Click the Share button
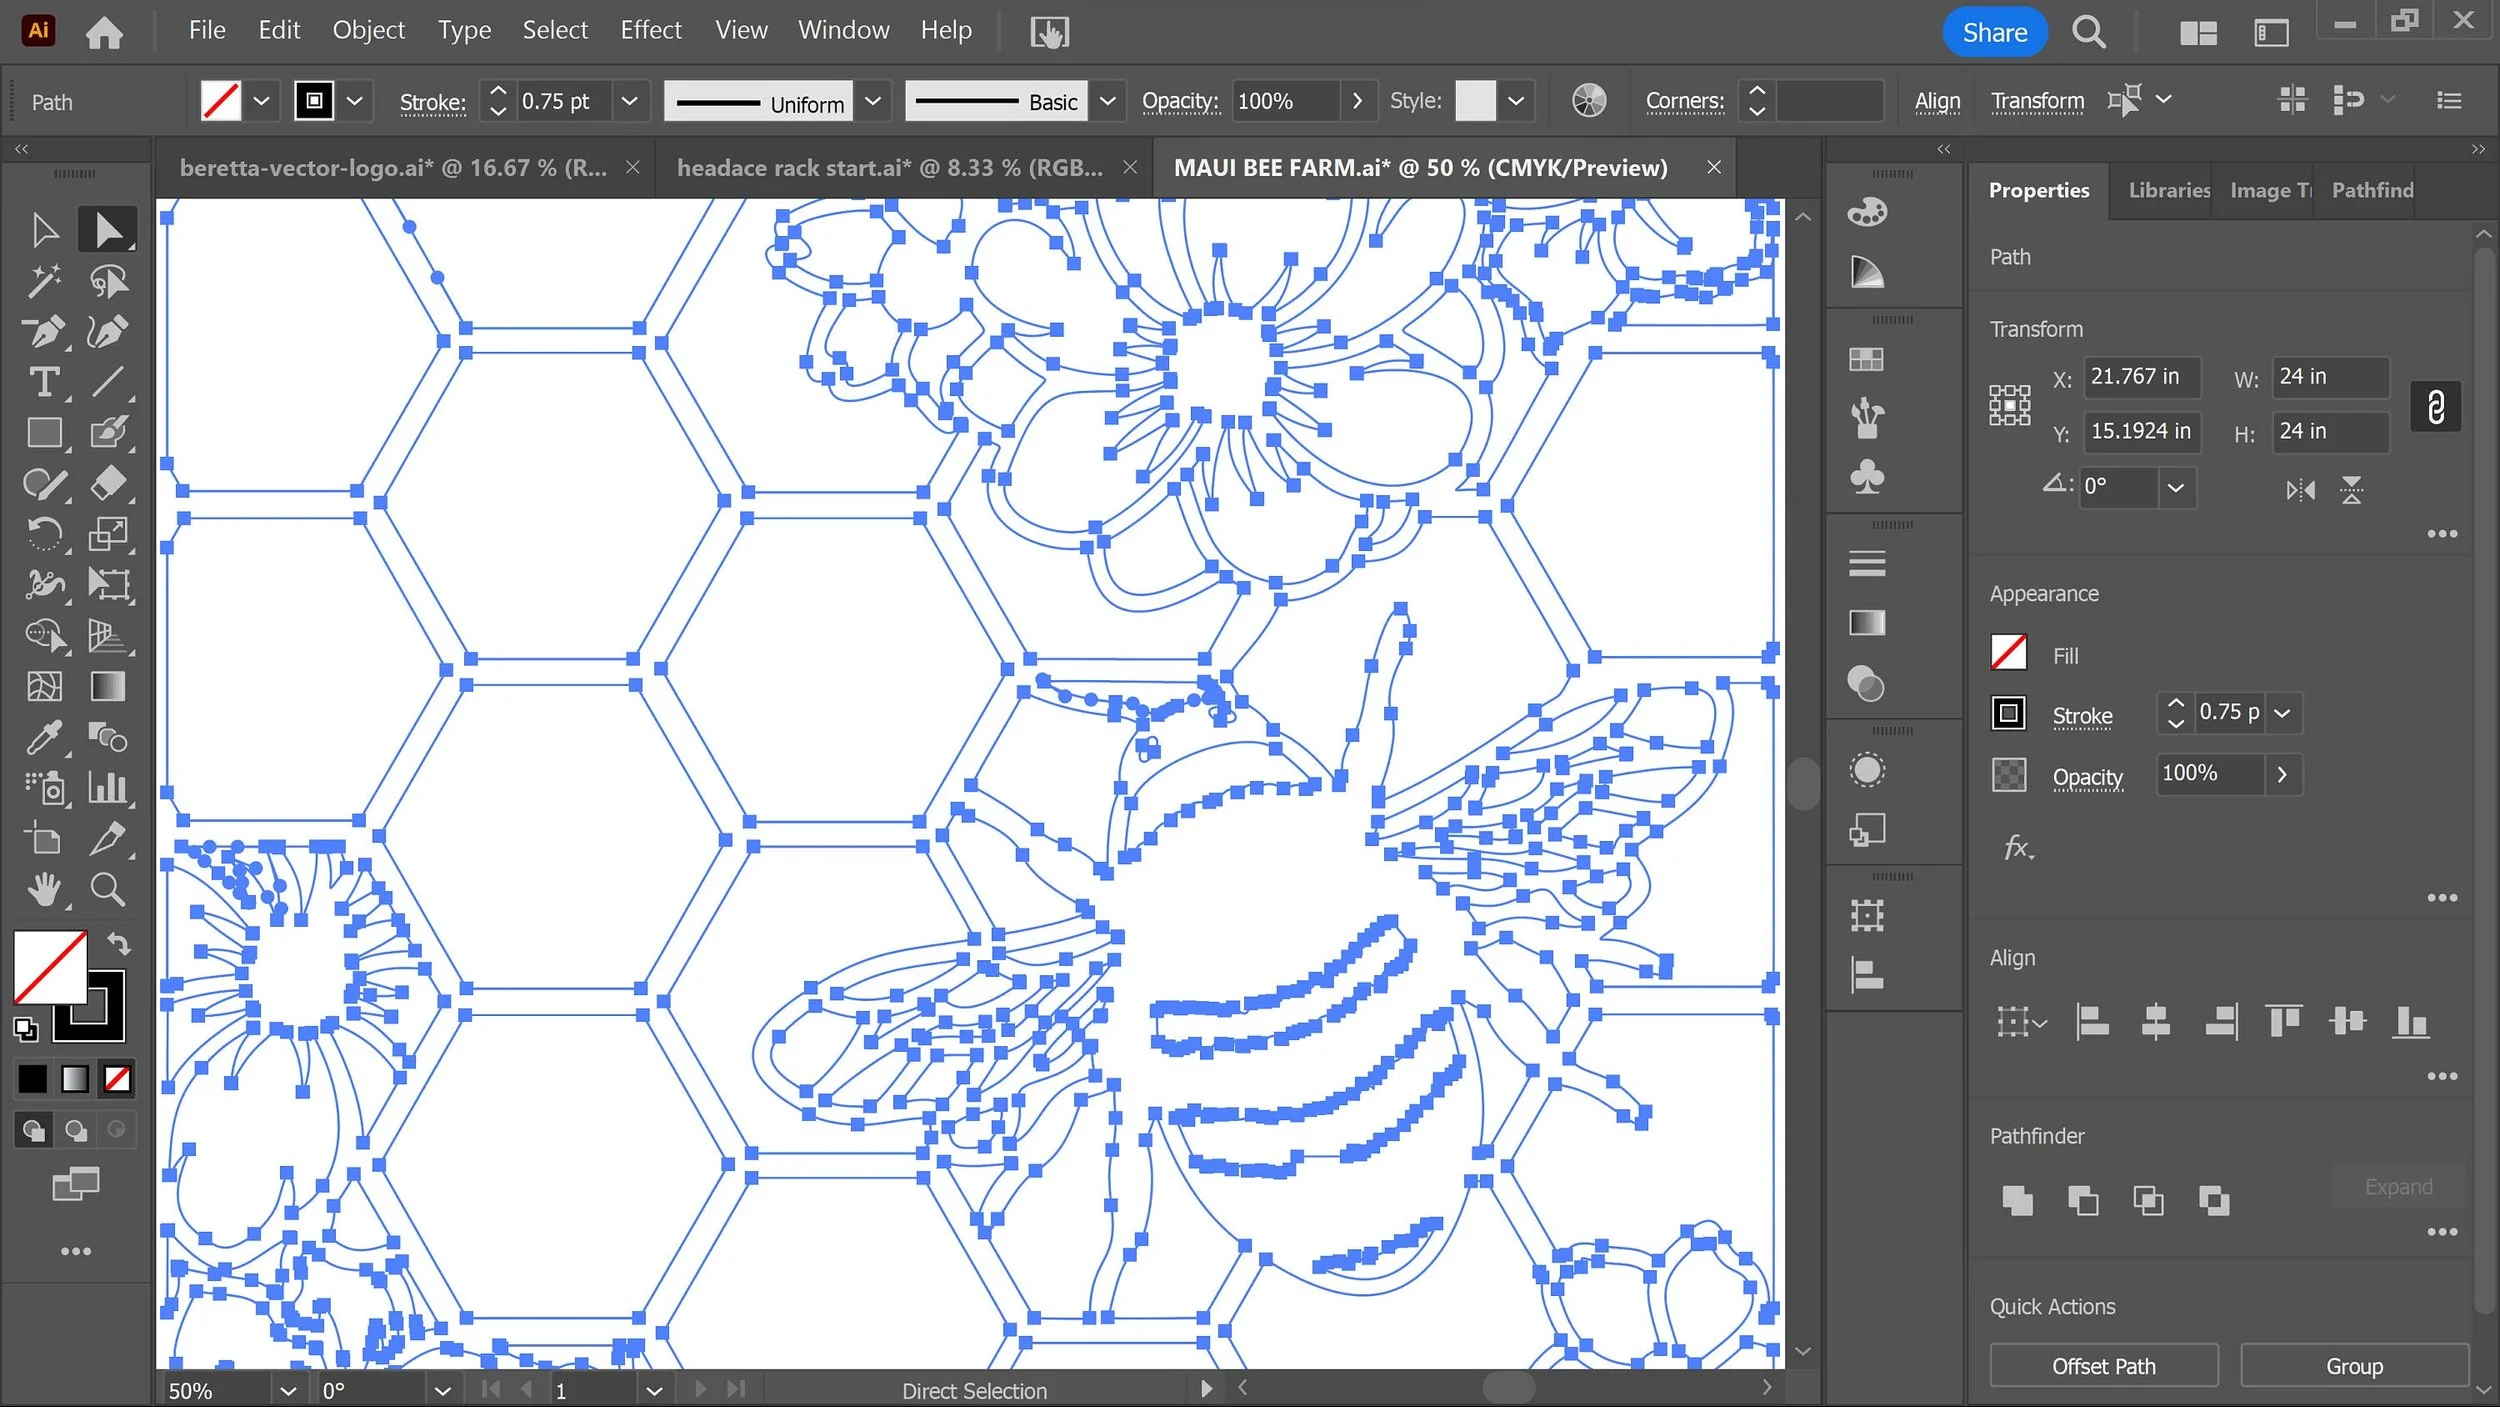 click(x=1994, y=33)
